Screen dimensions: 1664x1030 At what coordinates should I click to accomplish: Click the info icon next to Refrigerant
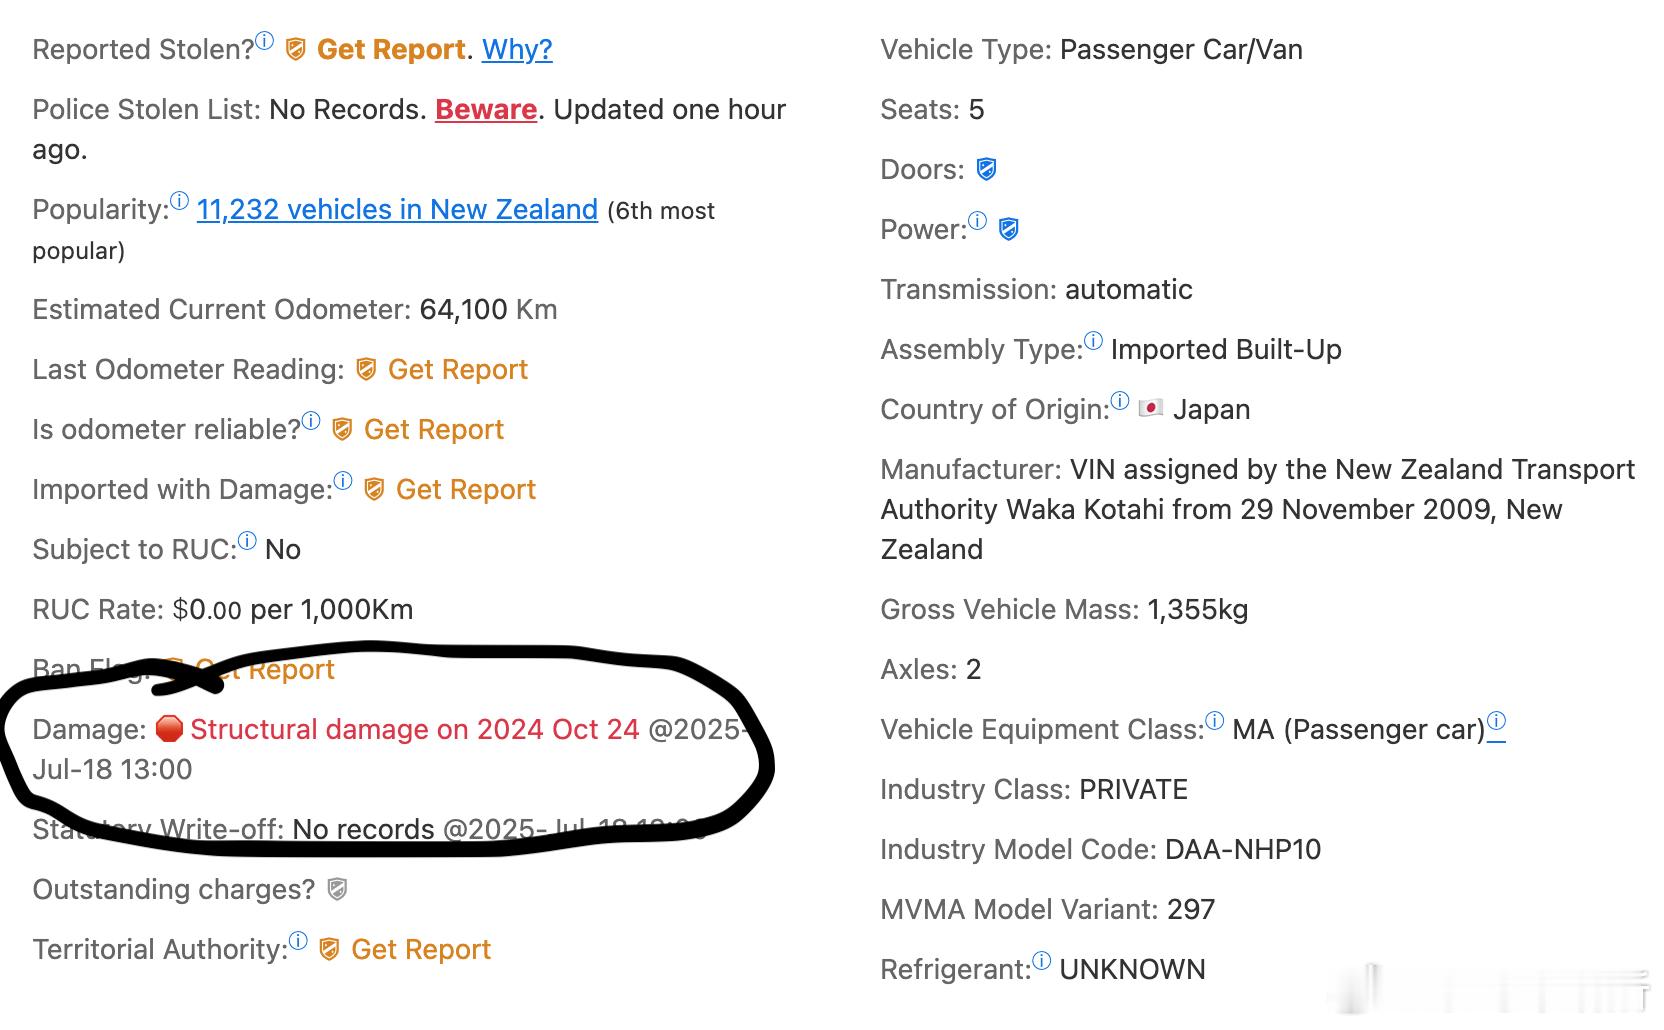click(x=1042, y=961)
